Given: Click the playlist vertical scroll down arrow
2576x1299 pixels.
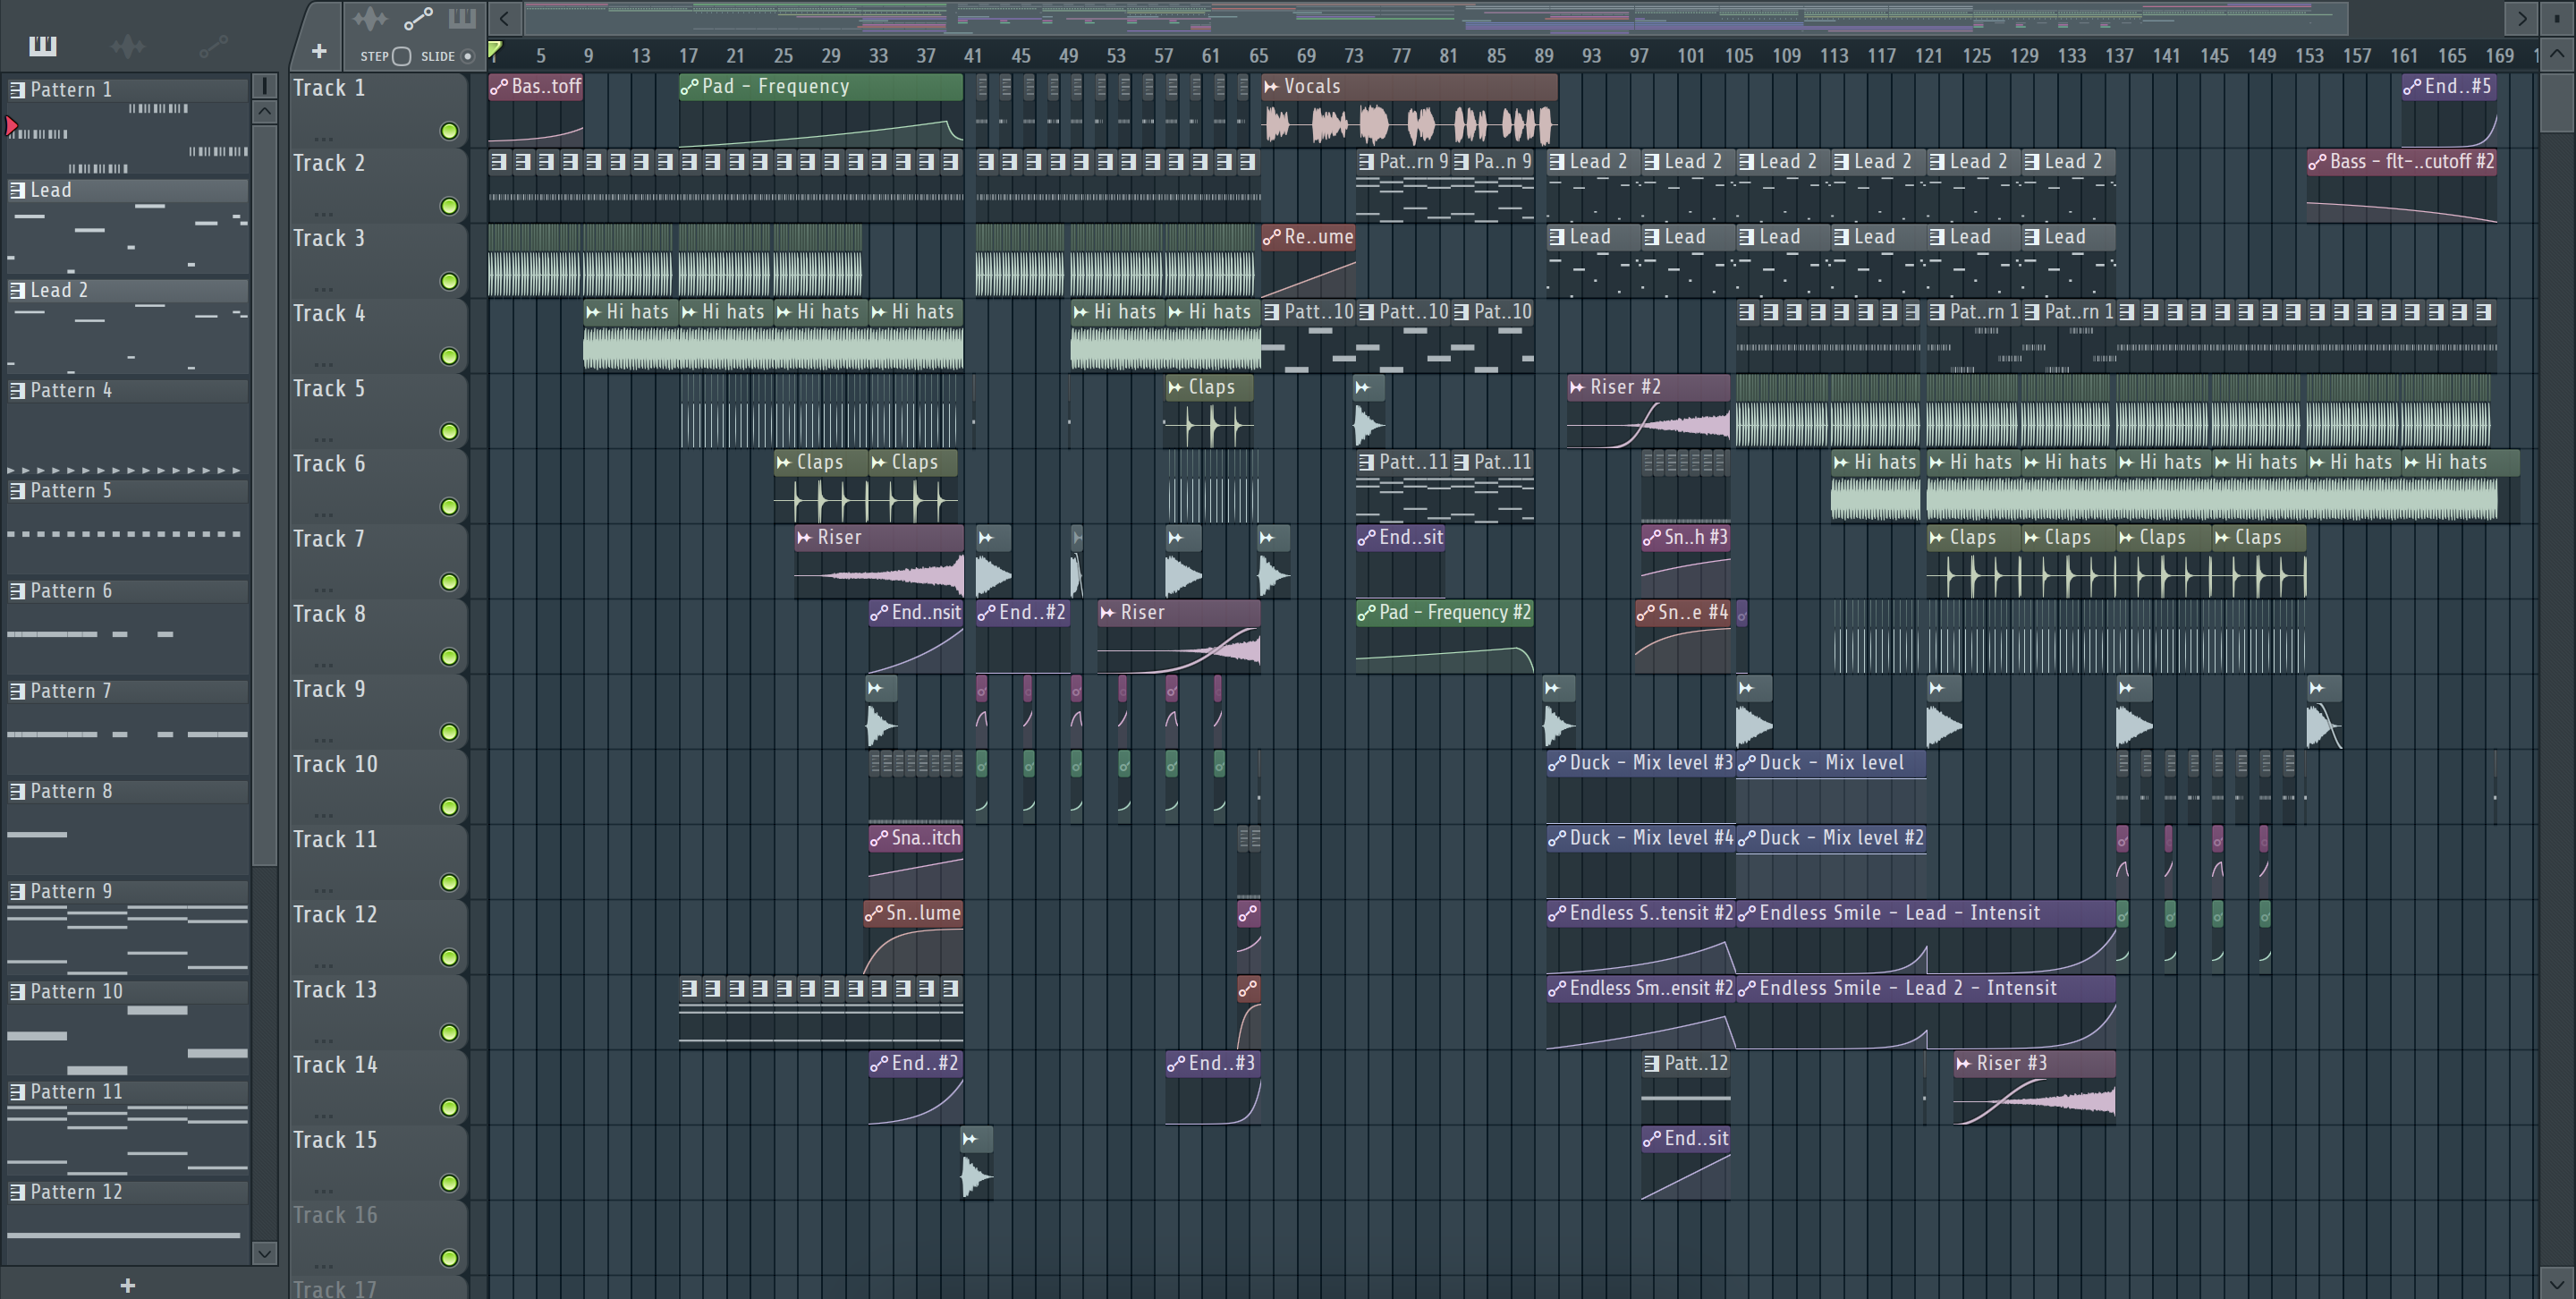Looking at the screenshot, I should [x=2557, y=1282].
